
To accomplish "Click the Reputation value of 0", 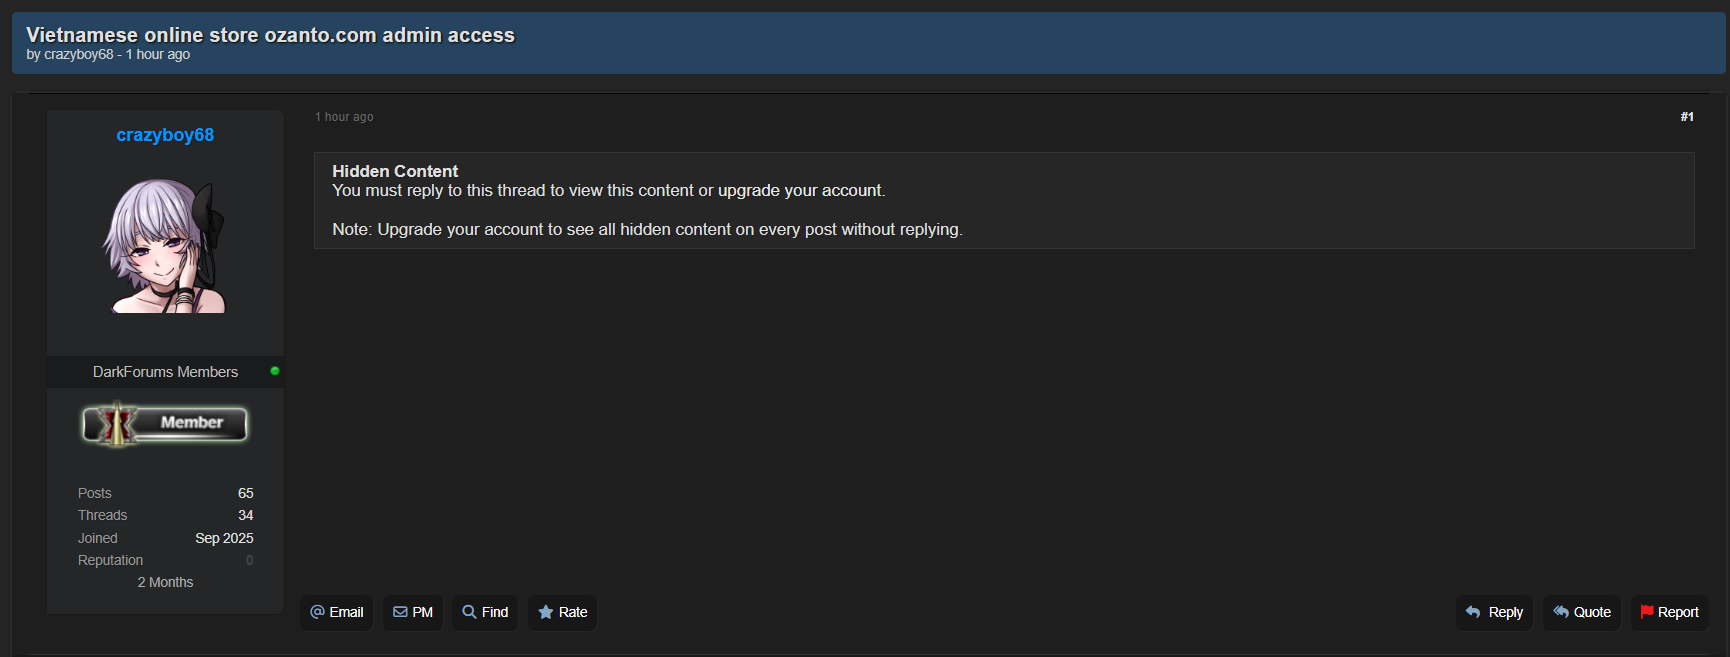I will coord(249,560).
